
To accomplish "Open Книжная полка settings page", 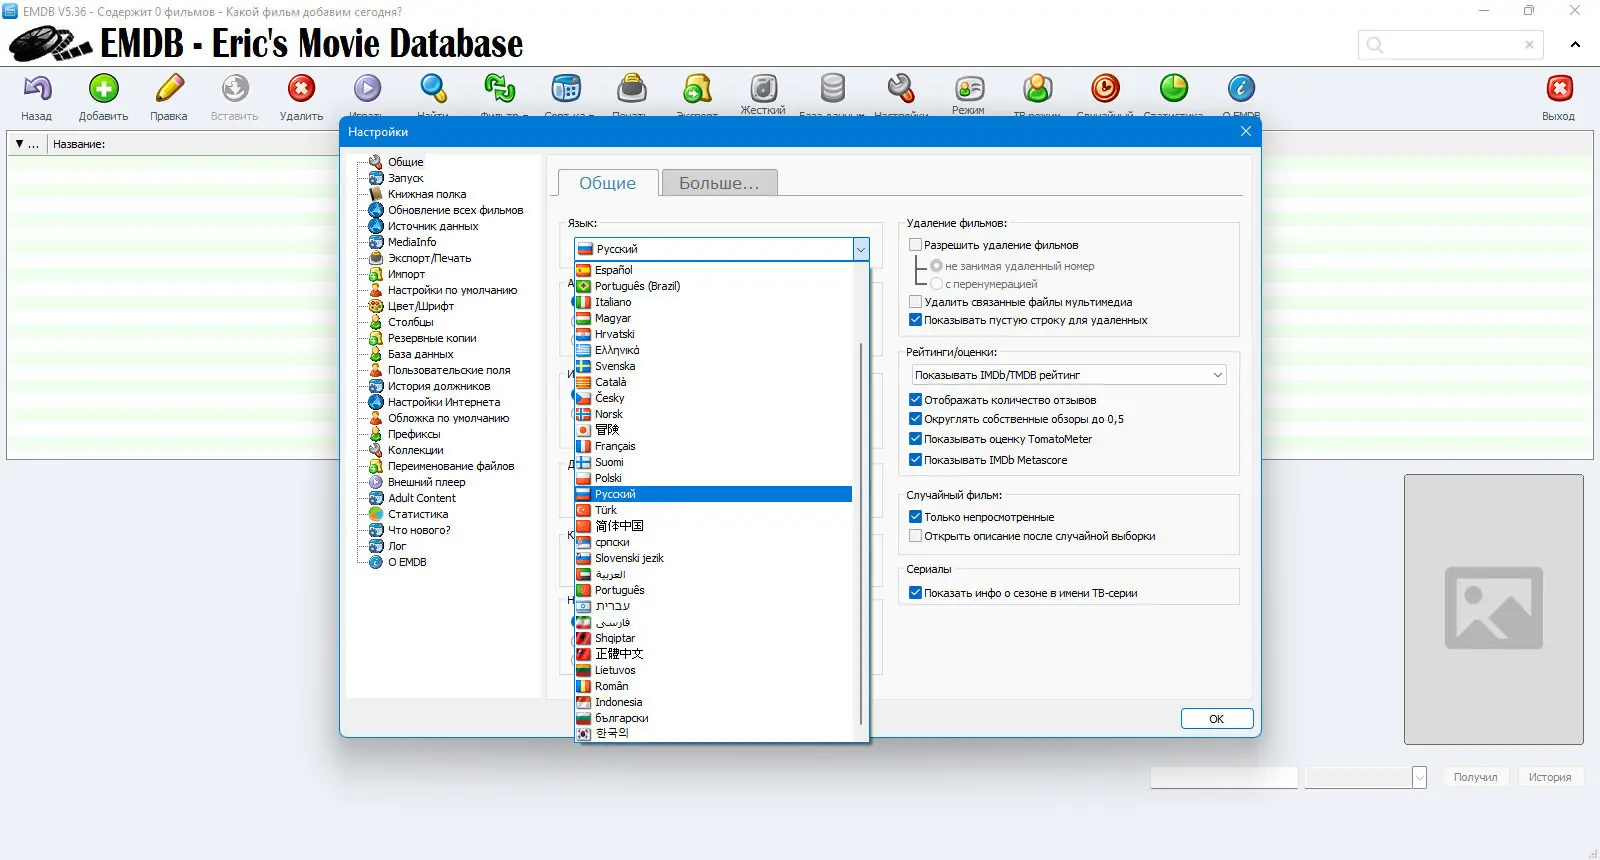I will 427,194.
